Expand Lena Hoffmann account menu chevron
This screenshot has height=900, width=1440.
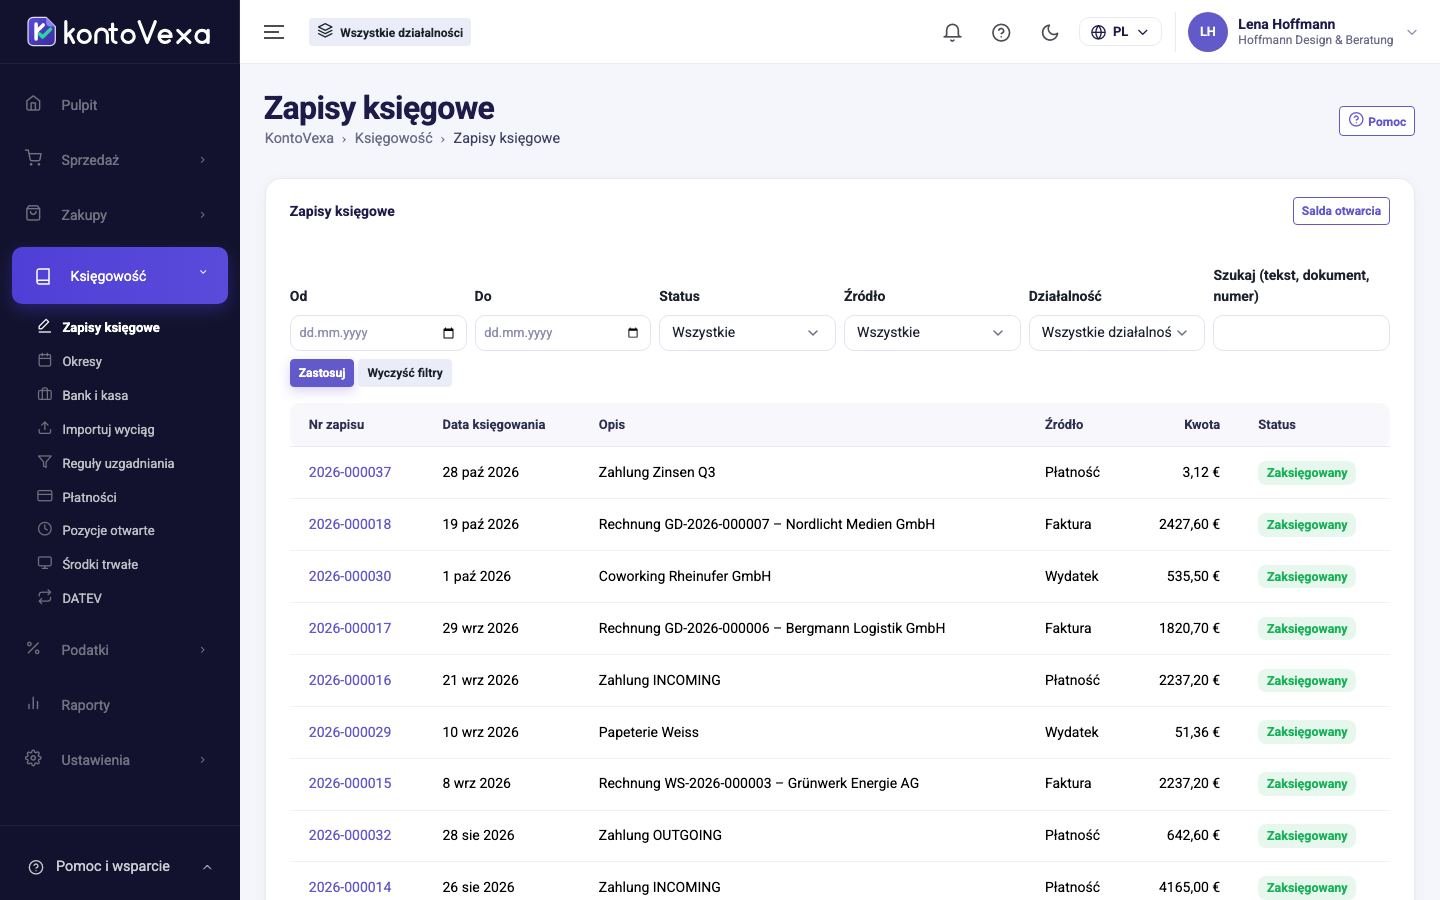(1412, 32)
